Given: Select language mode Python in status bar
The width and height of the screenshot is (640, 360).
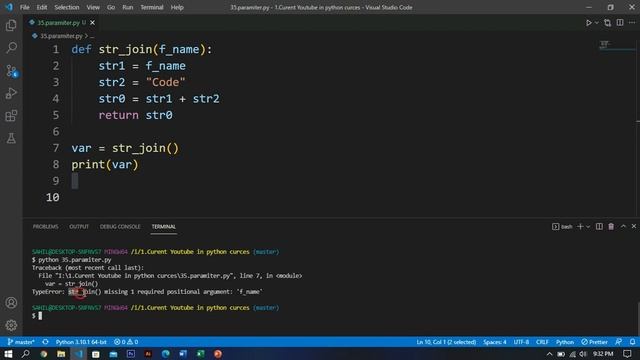Looking at the screenshot, I should [565, 342].
